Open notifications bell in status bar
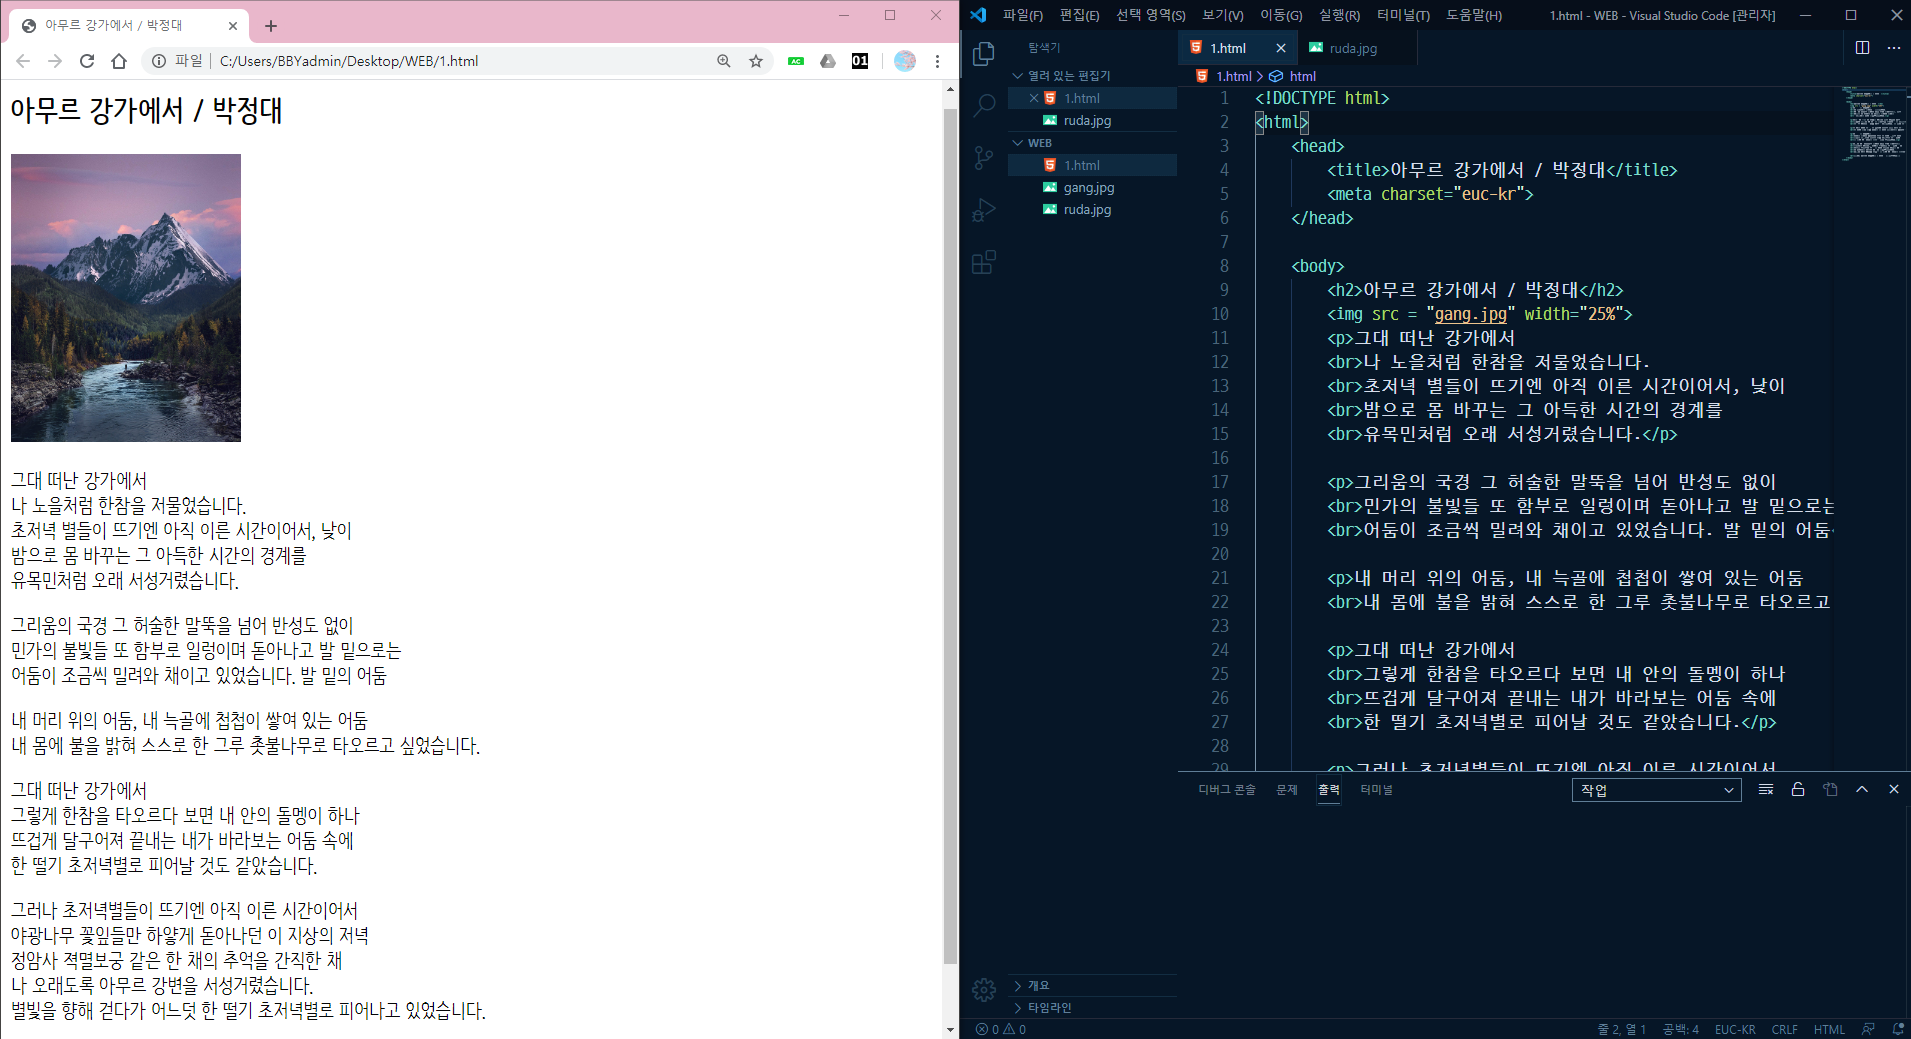 coord(1897,1029)
